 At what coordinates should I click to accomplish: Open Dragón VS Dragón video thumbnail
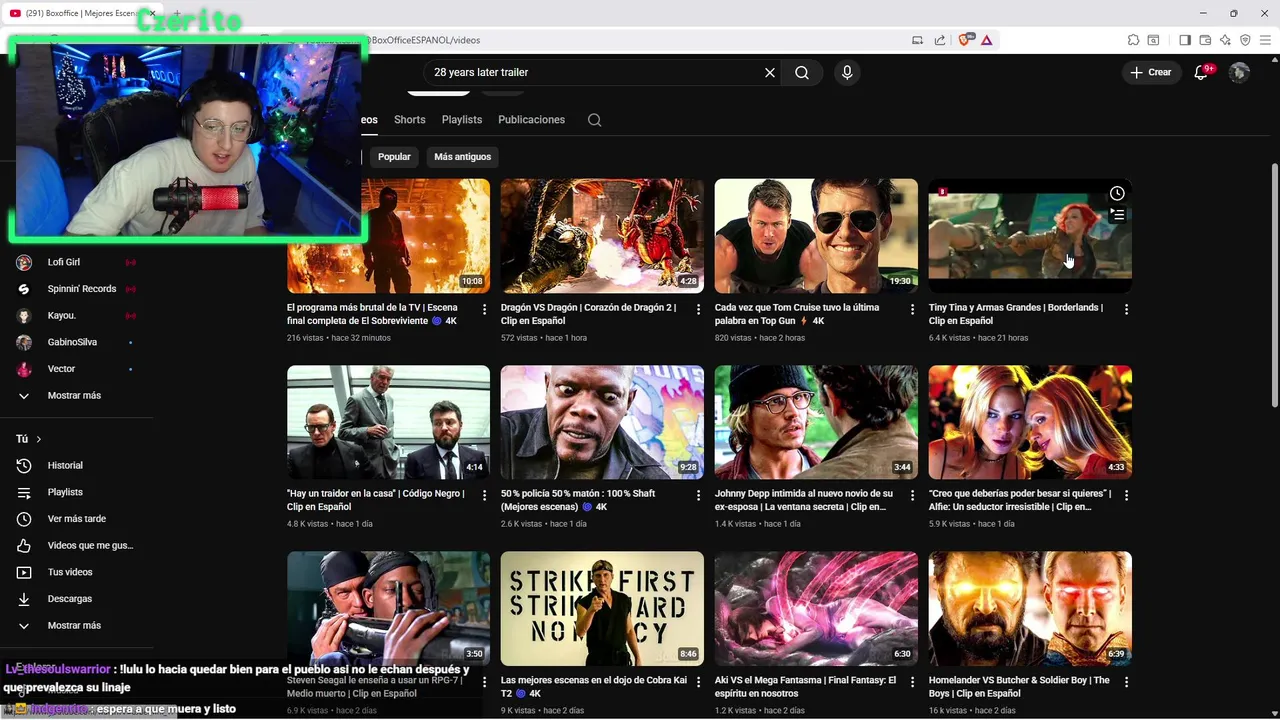602,236
